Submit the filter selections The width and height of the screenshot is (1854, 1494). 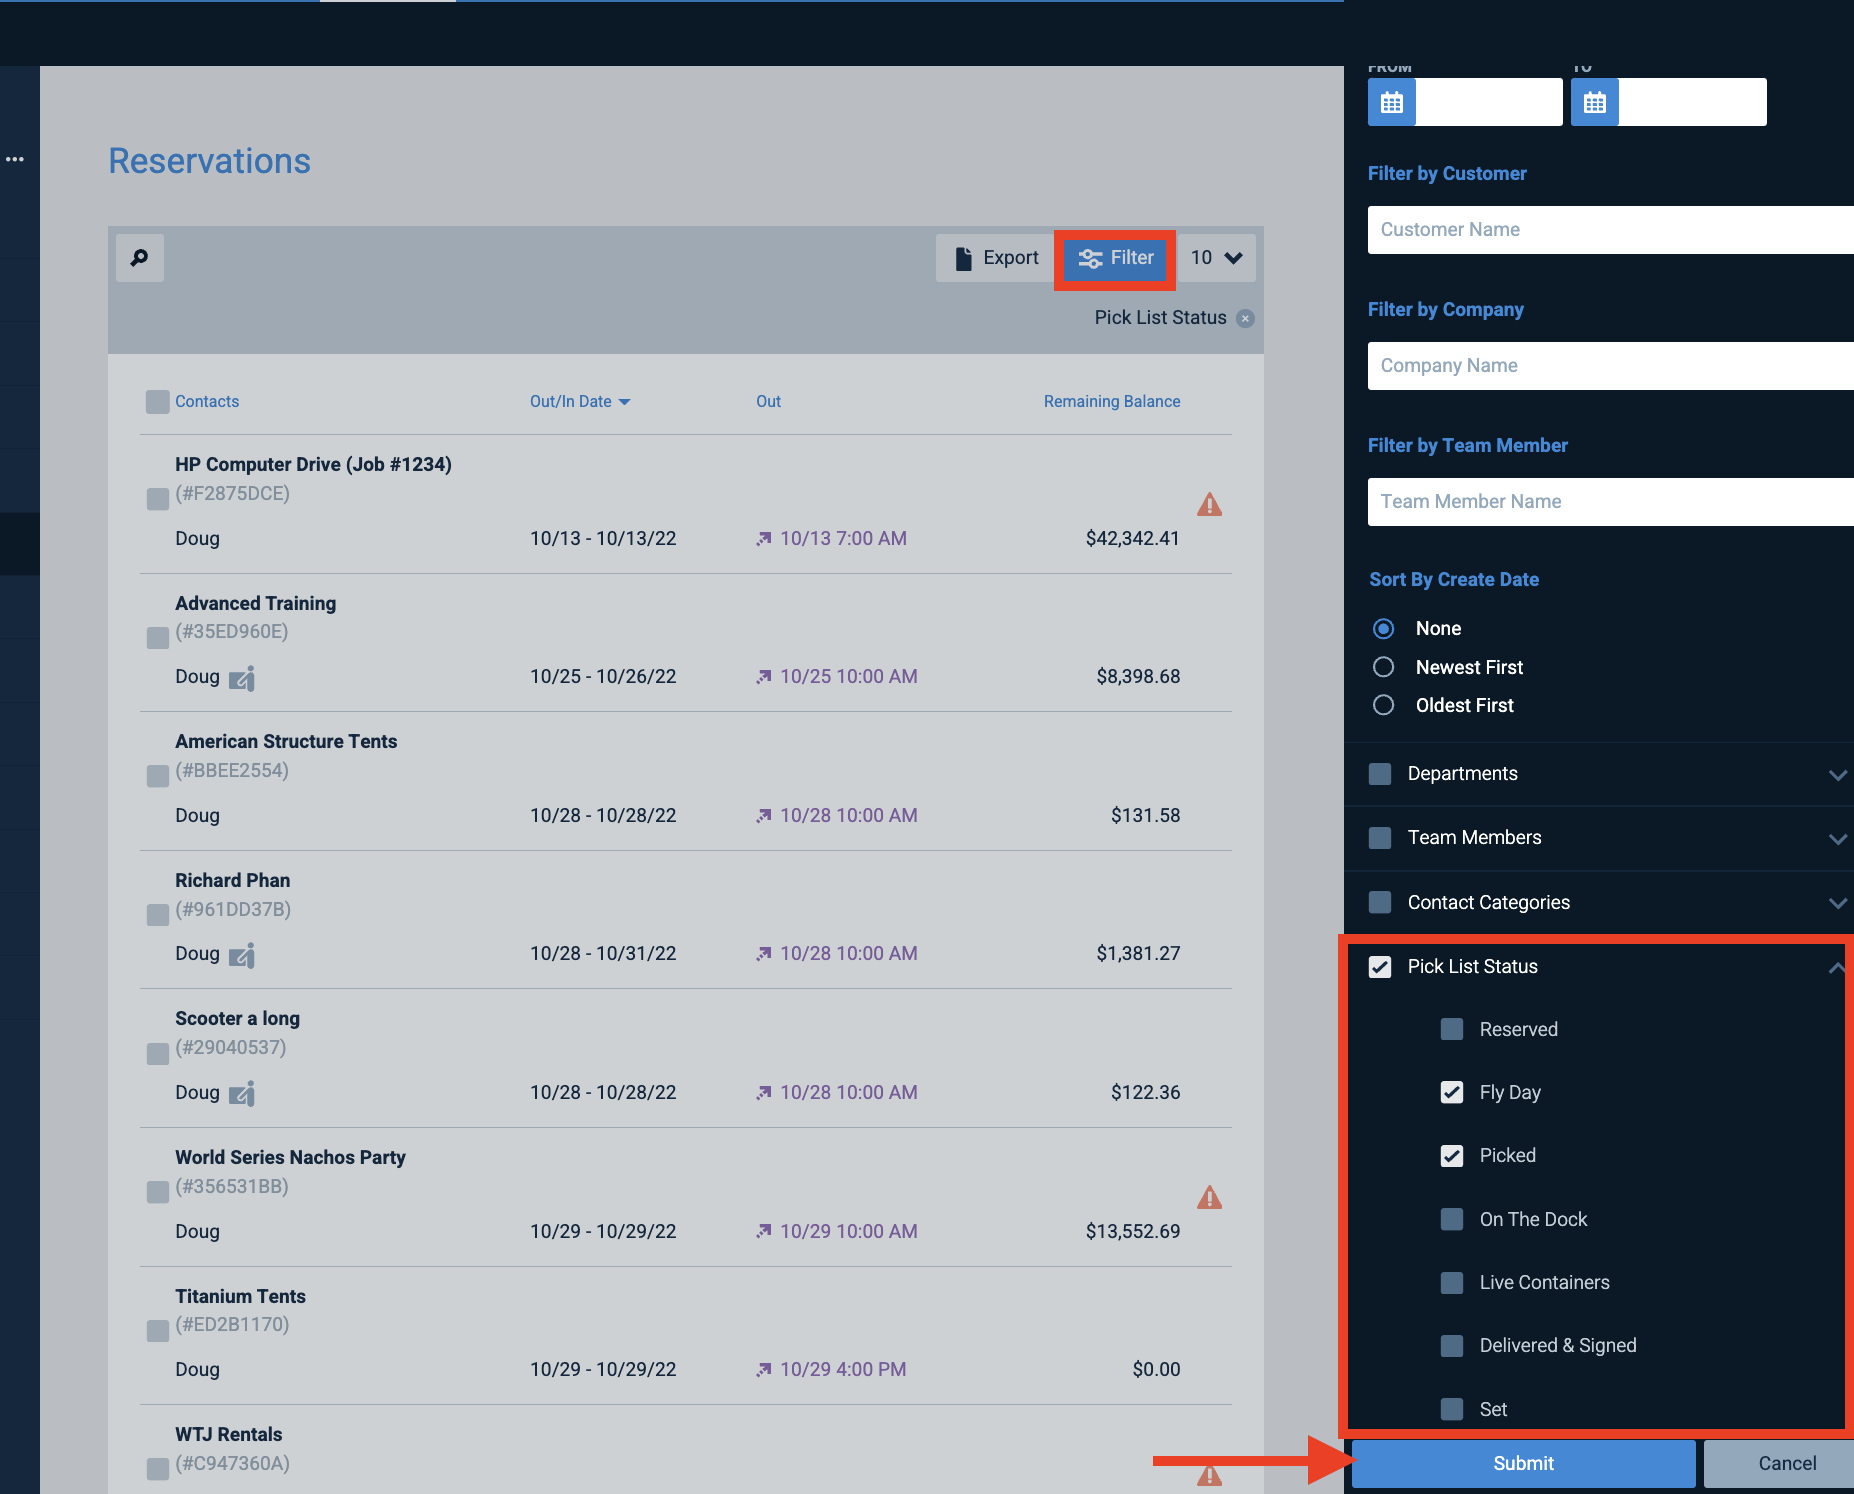click(1523, 1463)
